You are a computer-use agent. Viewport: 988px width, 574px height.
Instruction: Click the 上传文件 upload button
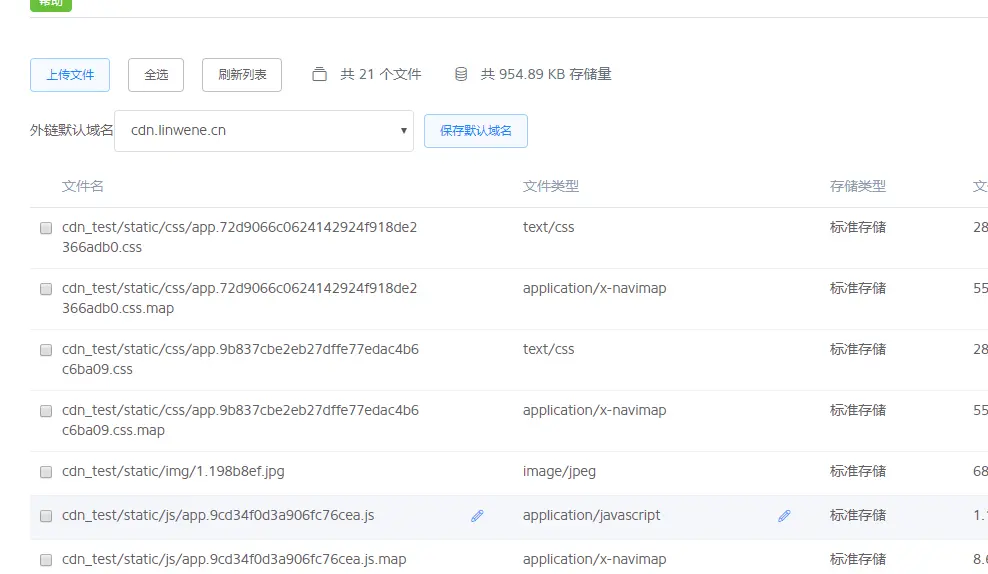tap(70, 75)
